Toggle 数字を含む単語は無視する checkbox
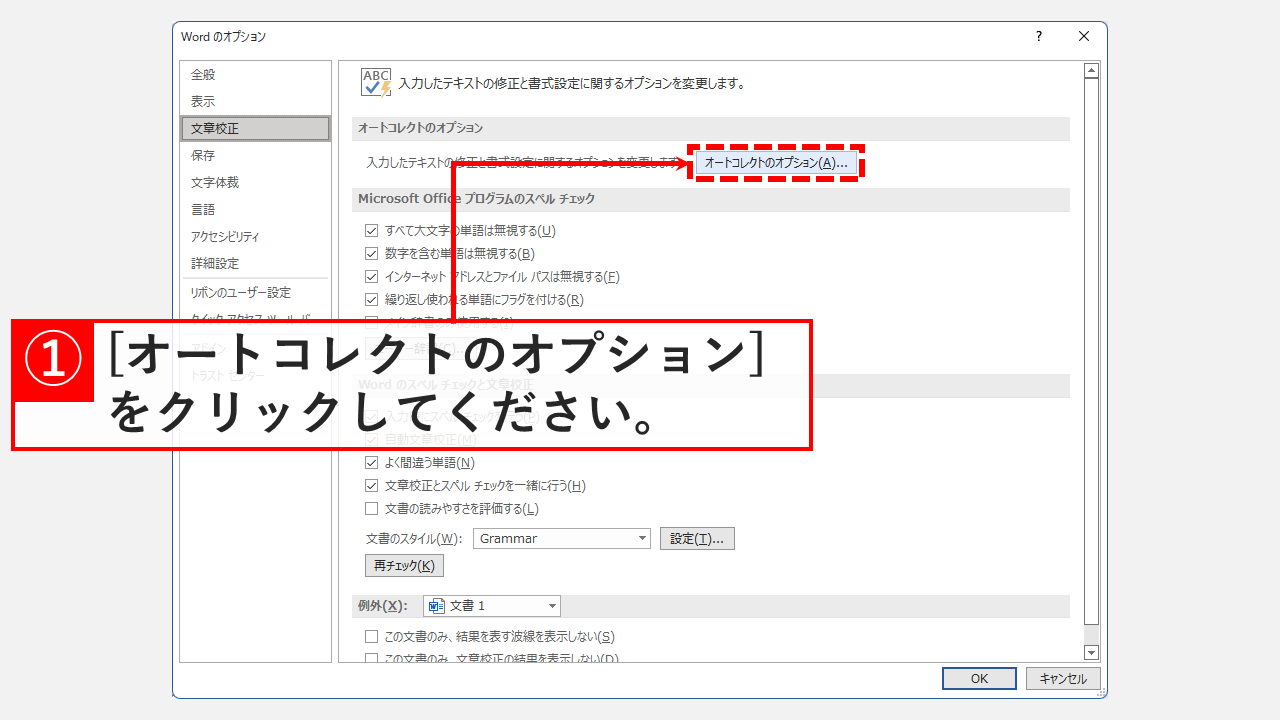The height and width of the screenshot is (720, 1280). coord(372,254)
